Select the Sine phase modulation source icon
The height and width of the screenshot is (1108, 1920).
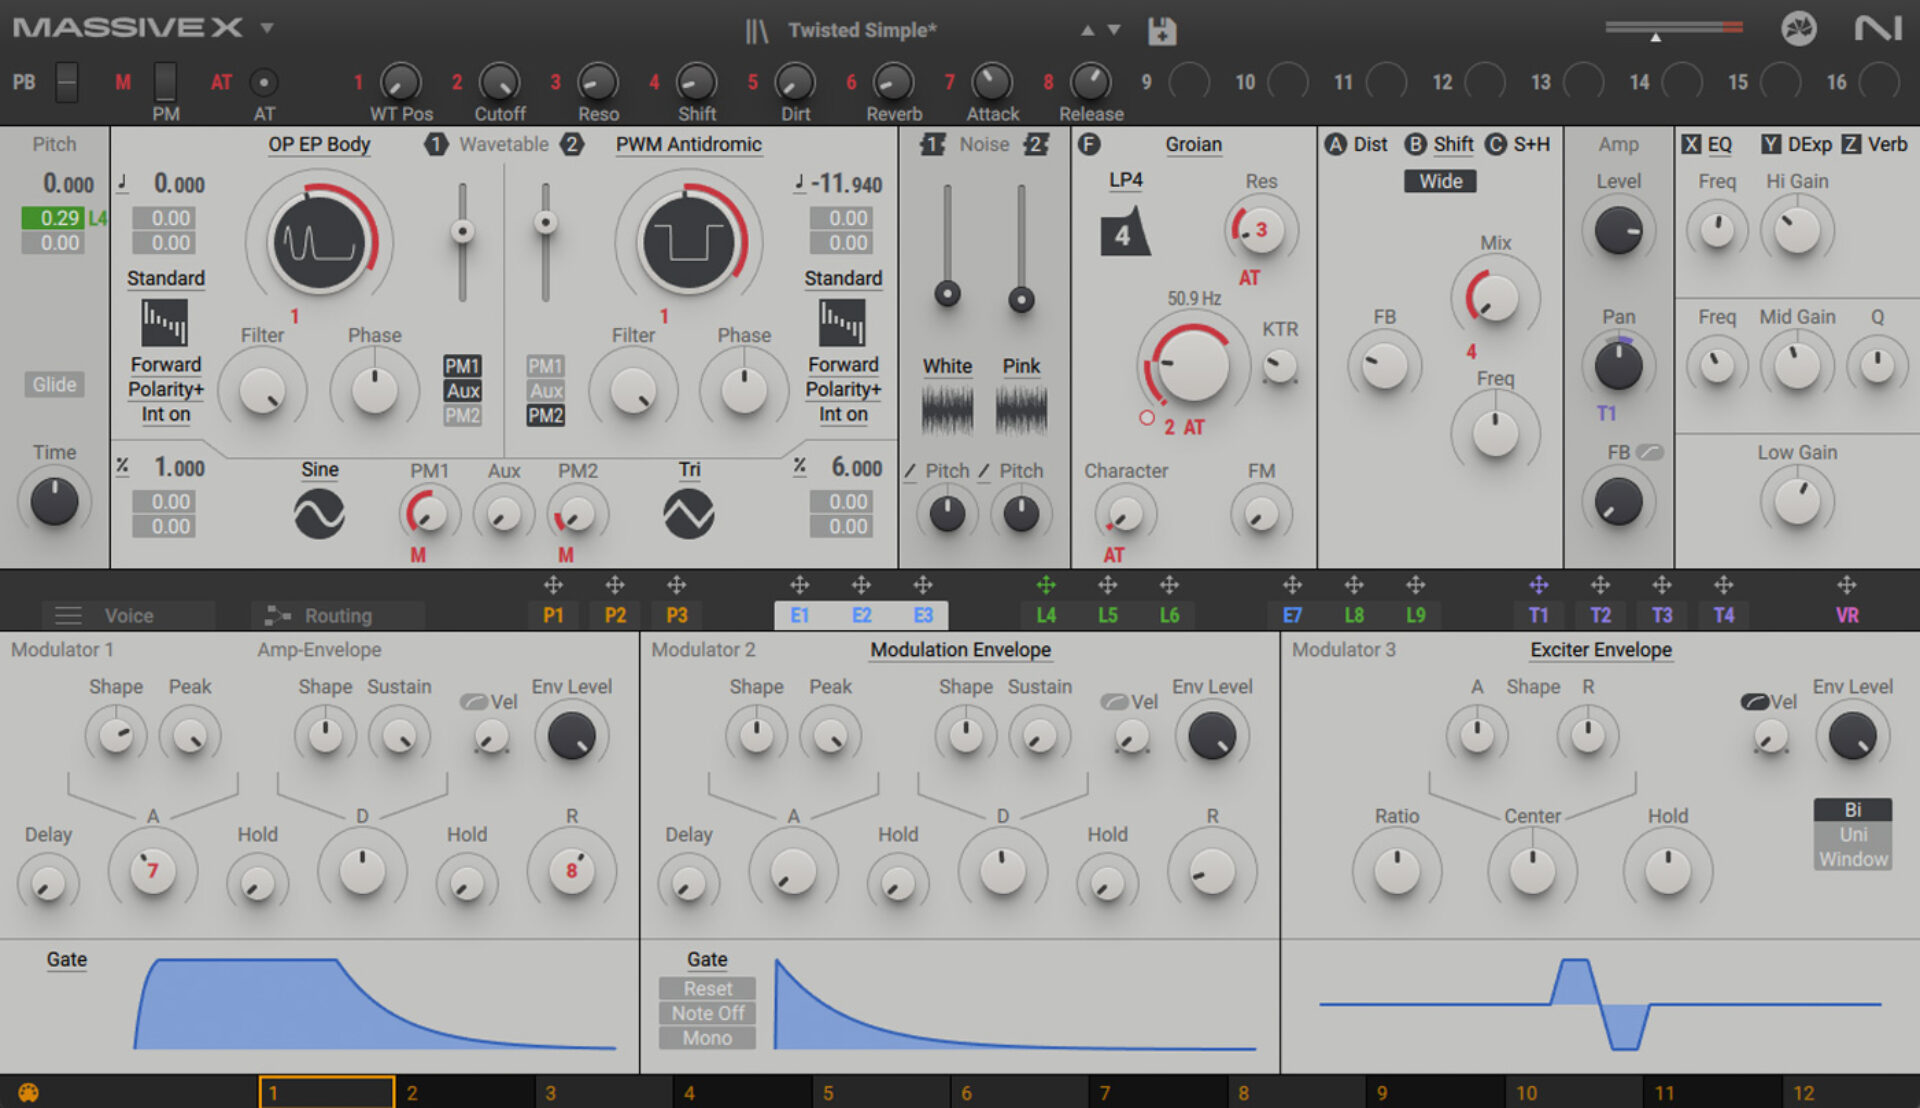[319, 512]
